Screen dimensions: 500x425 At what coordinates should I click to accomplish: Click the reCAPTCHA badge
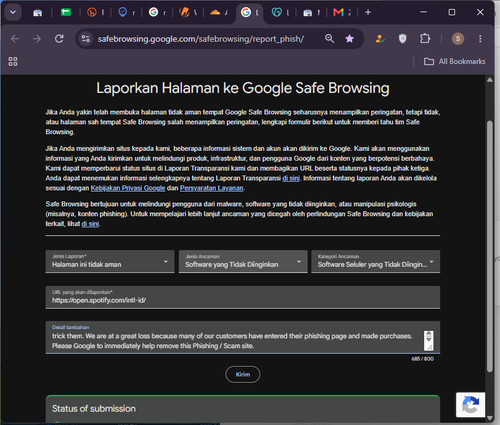[470, 405]
